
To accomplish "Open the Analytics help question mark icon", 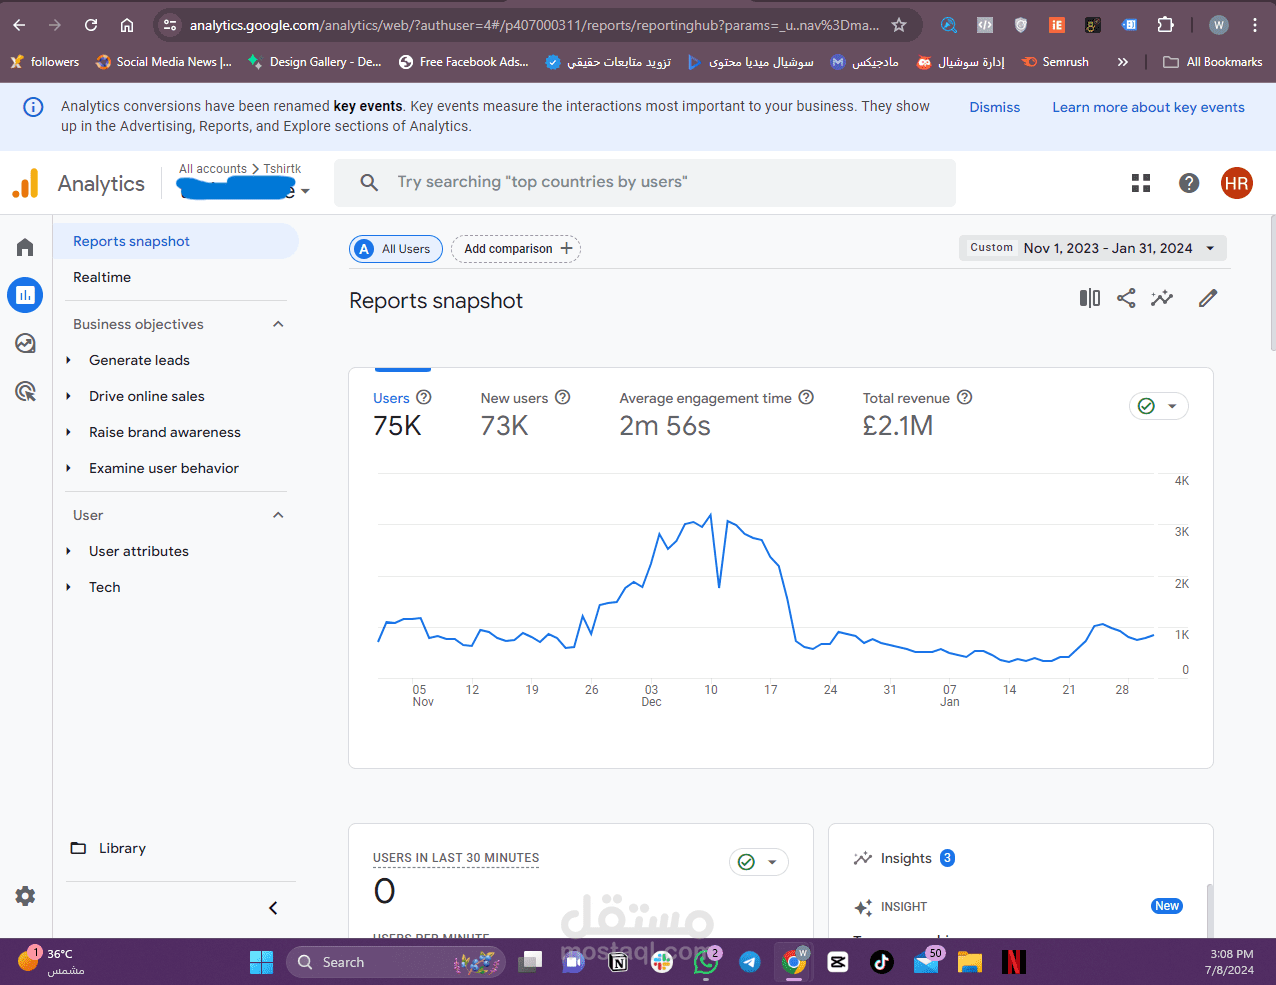I will tap(1188, 183).
